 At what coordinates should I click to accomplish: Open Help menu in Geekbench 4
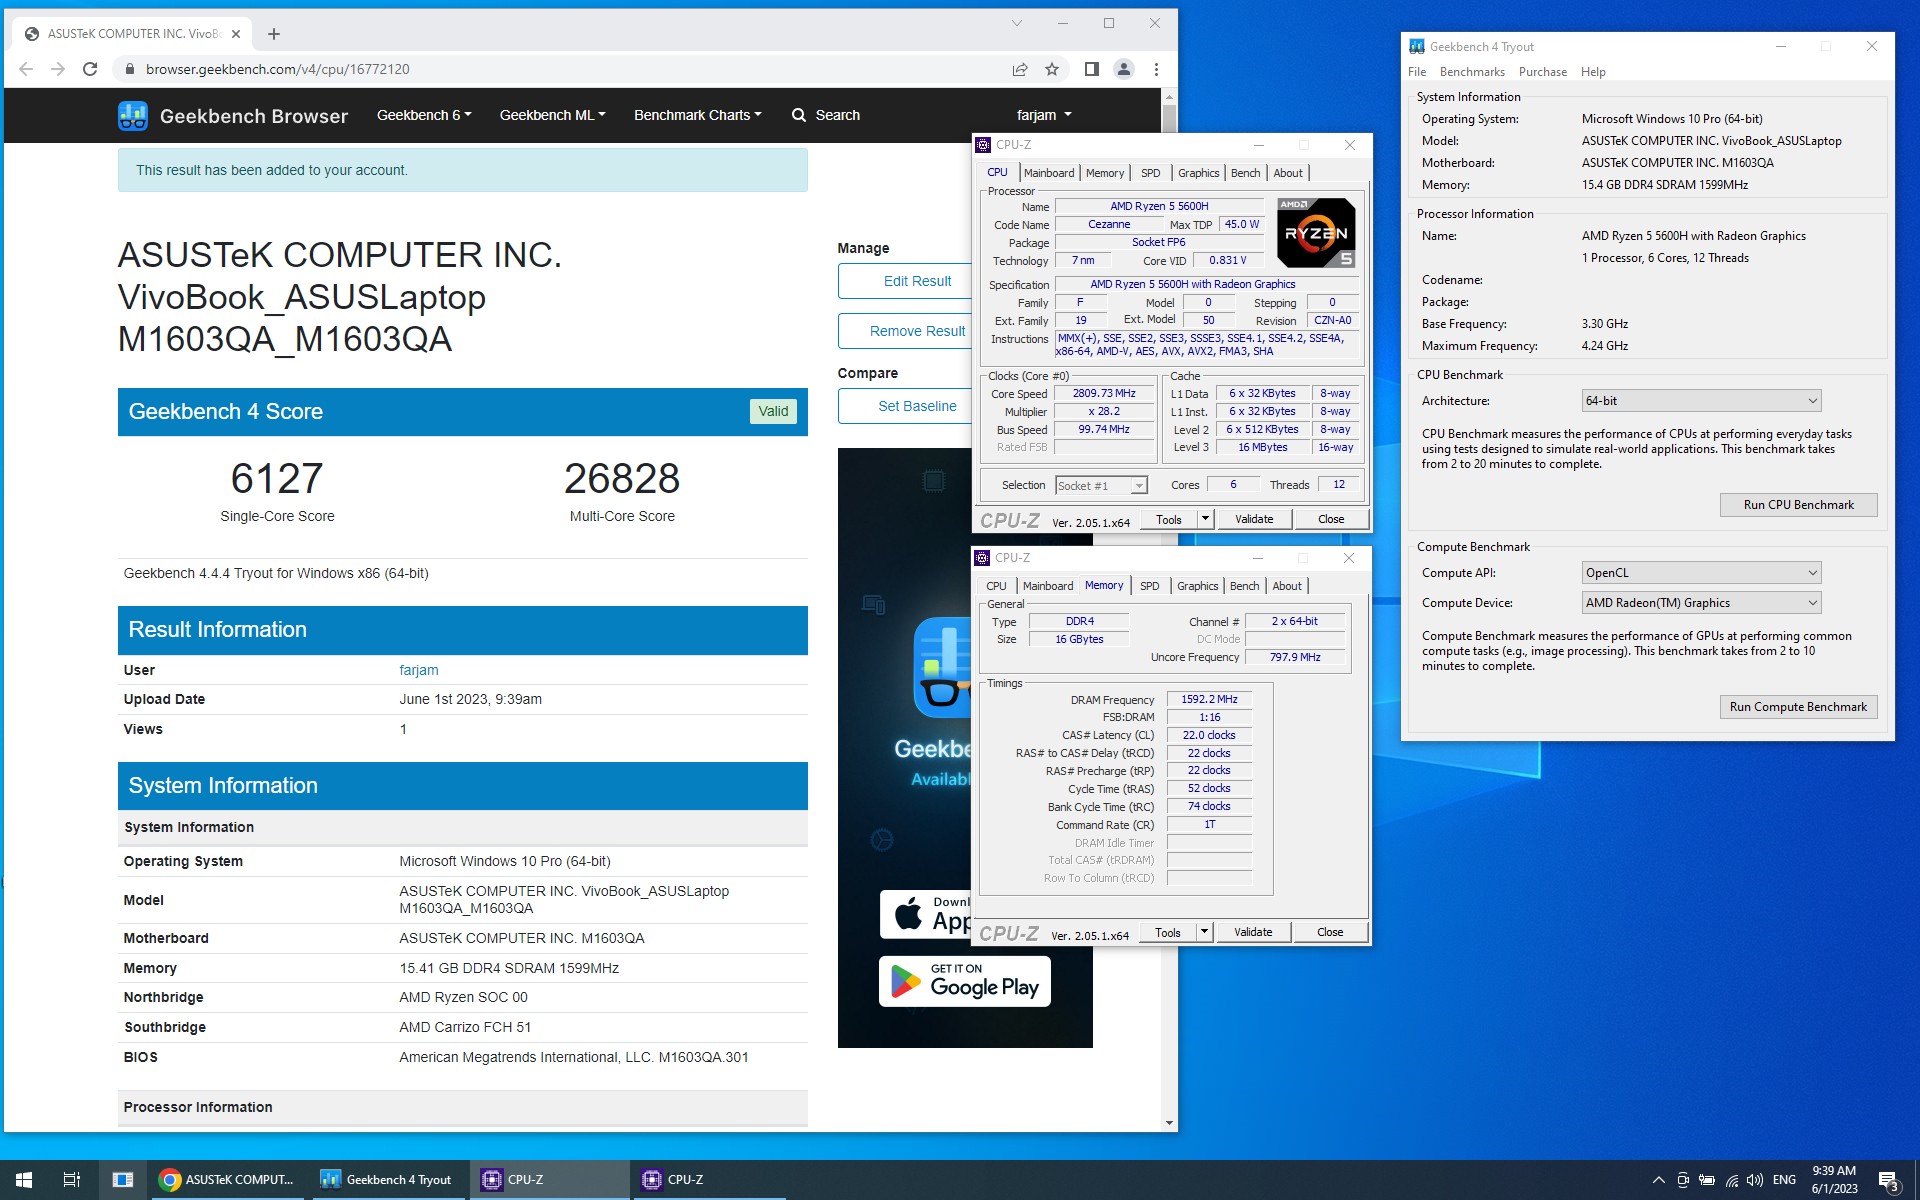click(1593, 72)
